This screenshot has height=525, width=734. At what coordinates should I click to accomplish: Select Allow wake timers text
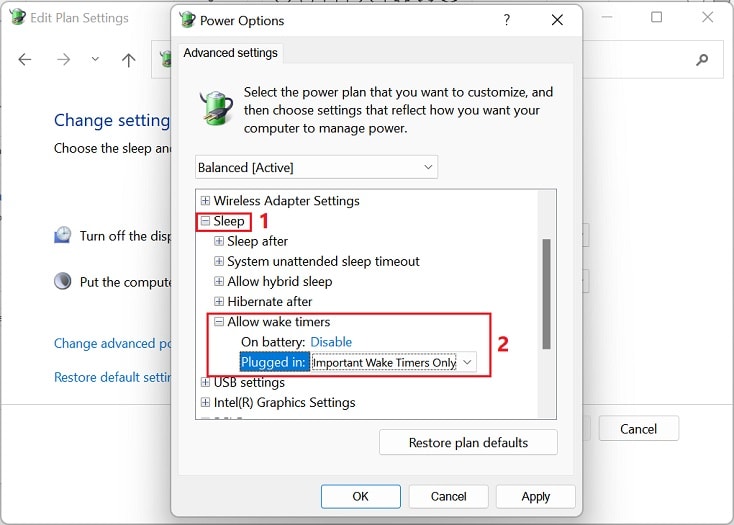tap(279, 322)
